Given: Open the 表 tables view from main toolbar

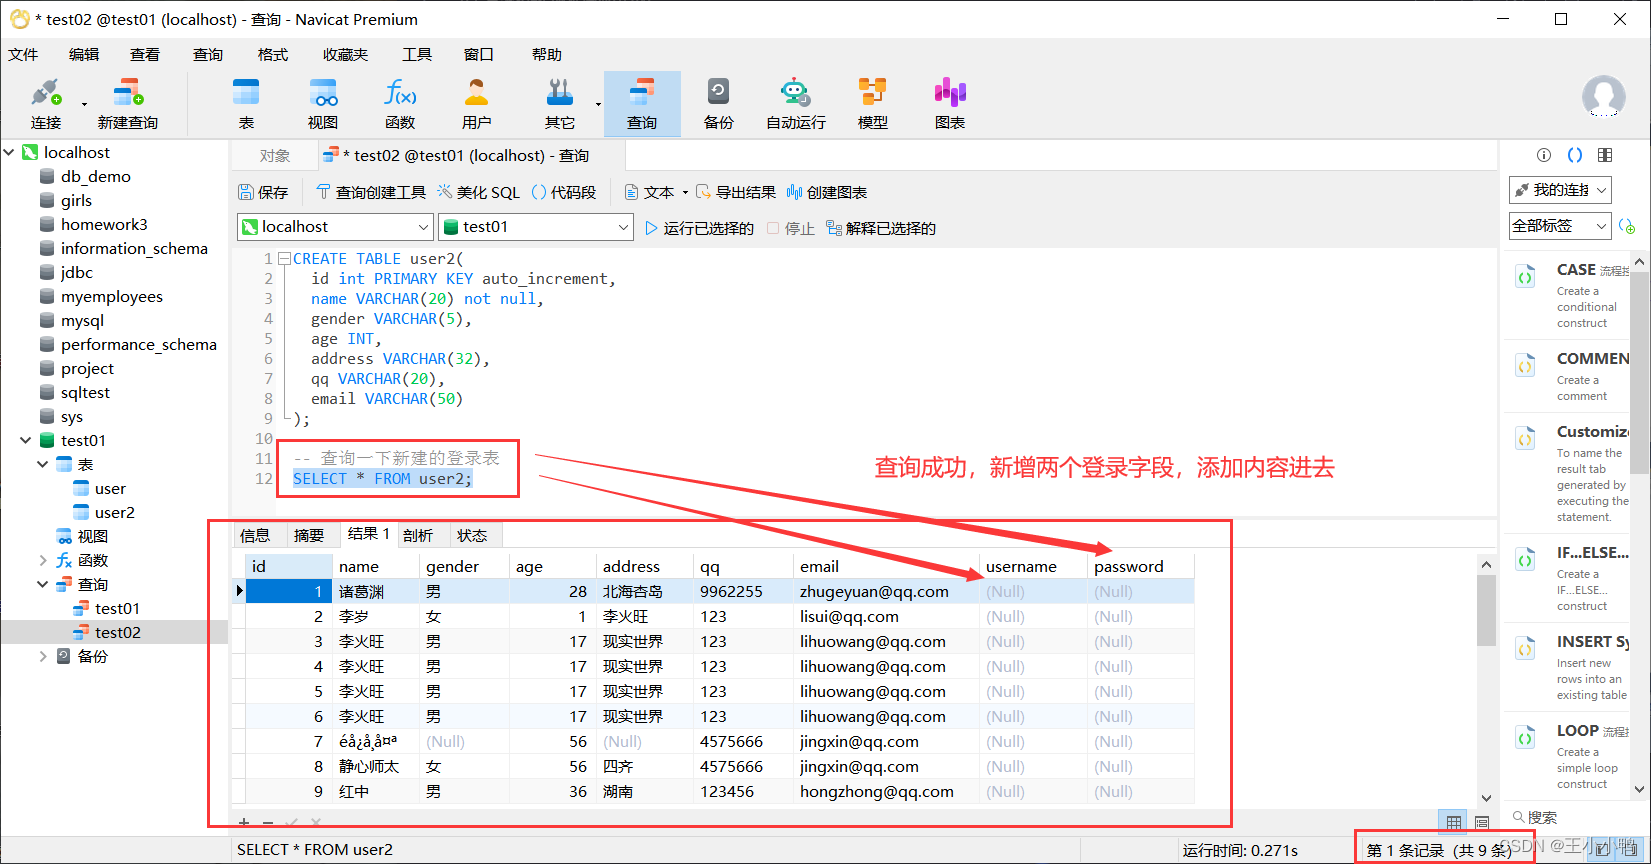Looking at the screenshot, I should pos(246,104).
